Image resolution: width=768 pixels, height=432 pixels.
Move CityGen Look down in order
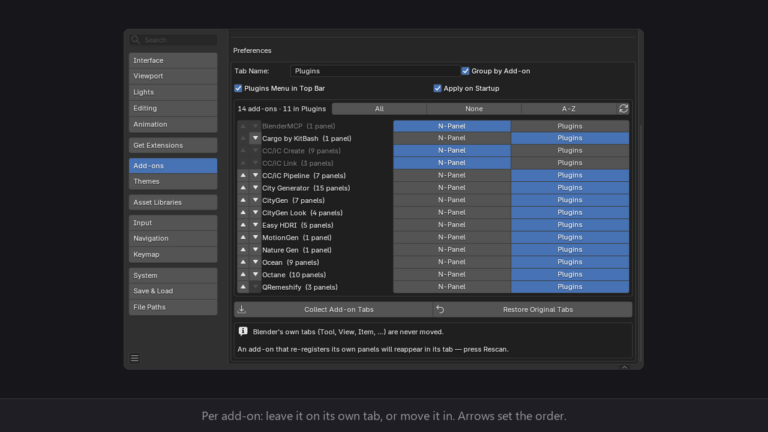pos(255,213)
